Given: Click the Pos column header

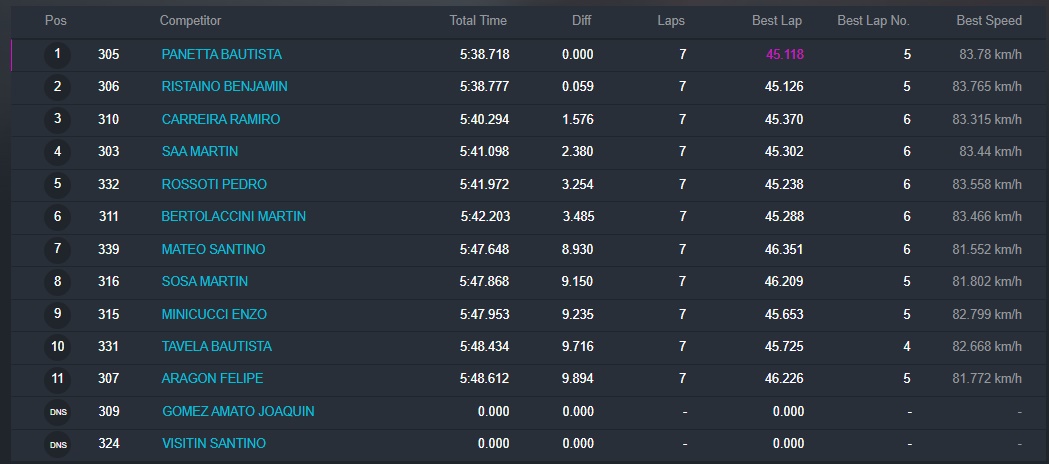Looking at the screenshot, I should [56, 21].
